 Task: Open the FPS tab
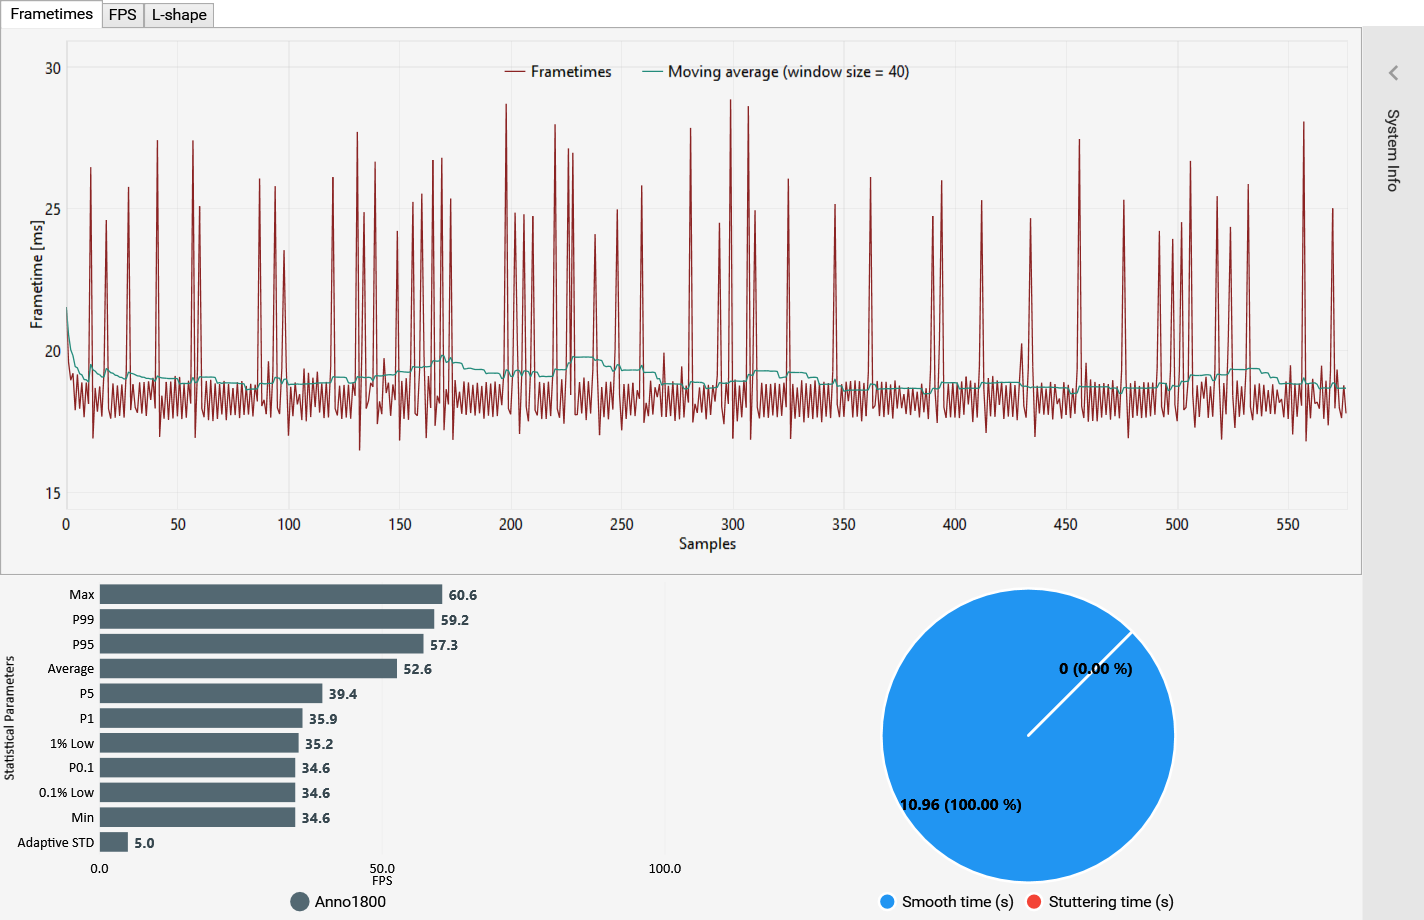coord(123,15)
